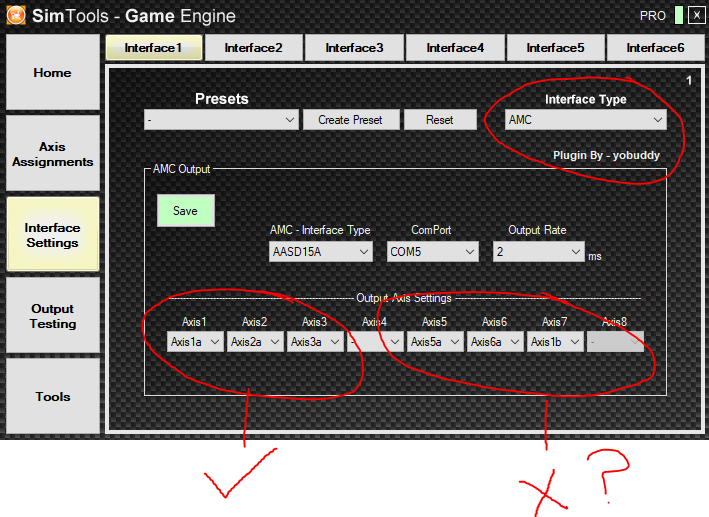Close the SimTools Game Engine window
The height and width of the screenshot is (517, 709).
pos(696,15)
